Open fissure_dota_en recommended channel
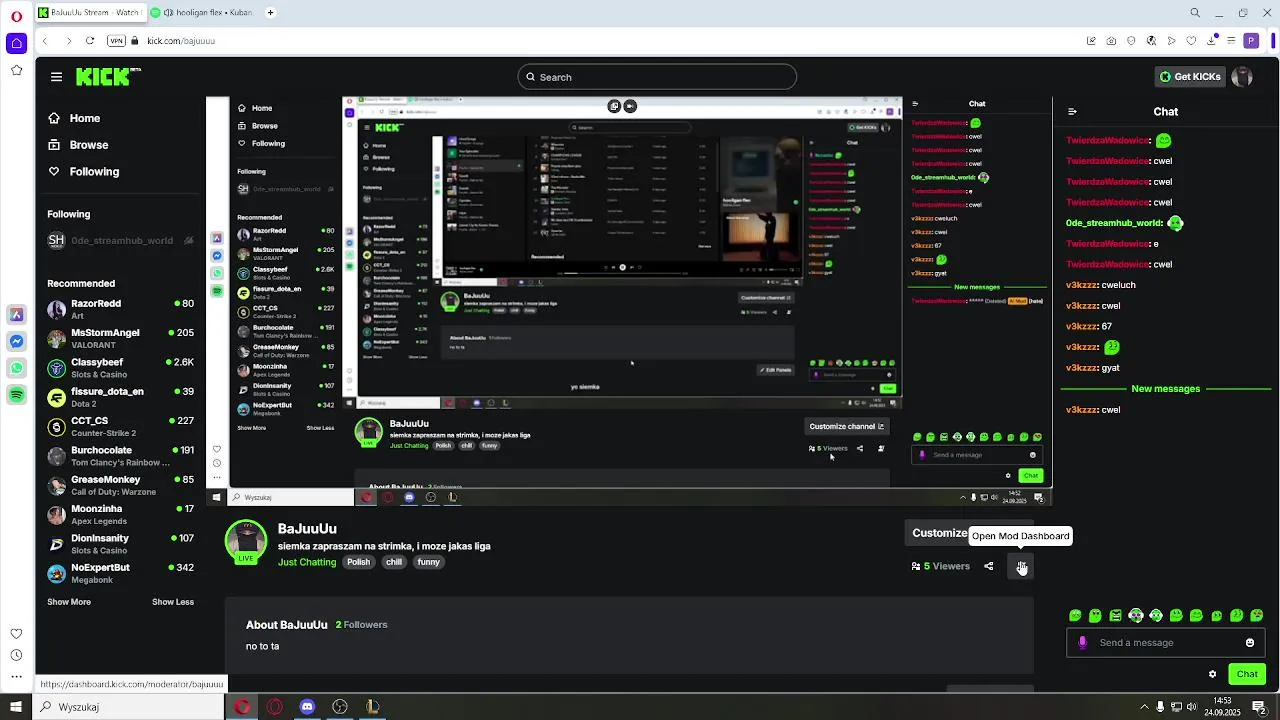The height and width of the screenshot is (720, 1280). pos(120,397)
